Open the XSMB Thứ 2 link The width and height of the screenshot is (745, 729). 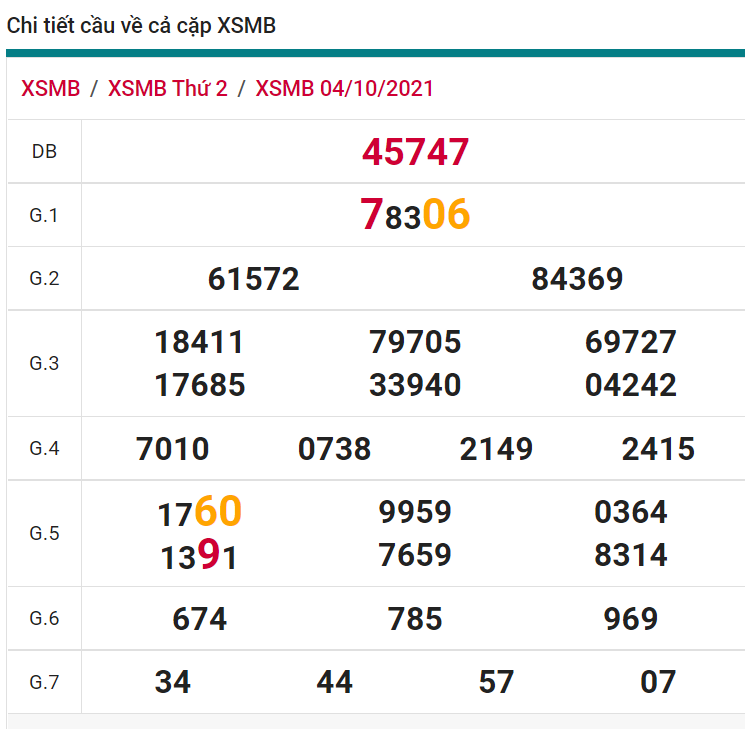coord(167,88)
